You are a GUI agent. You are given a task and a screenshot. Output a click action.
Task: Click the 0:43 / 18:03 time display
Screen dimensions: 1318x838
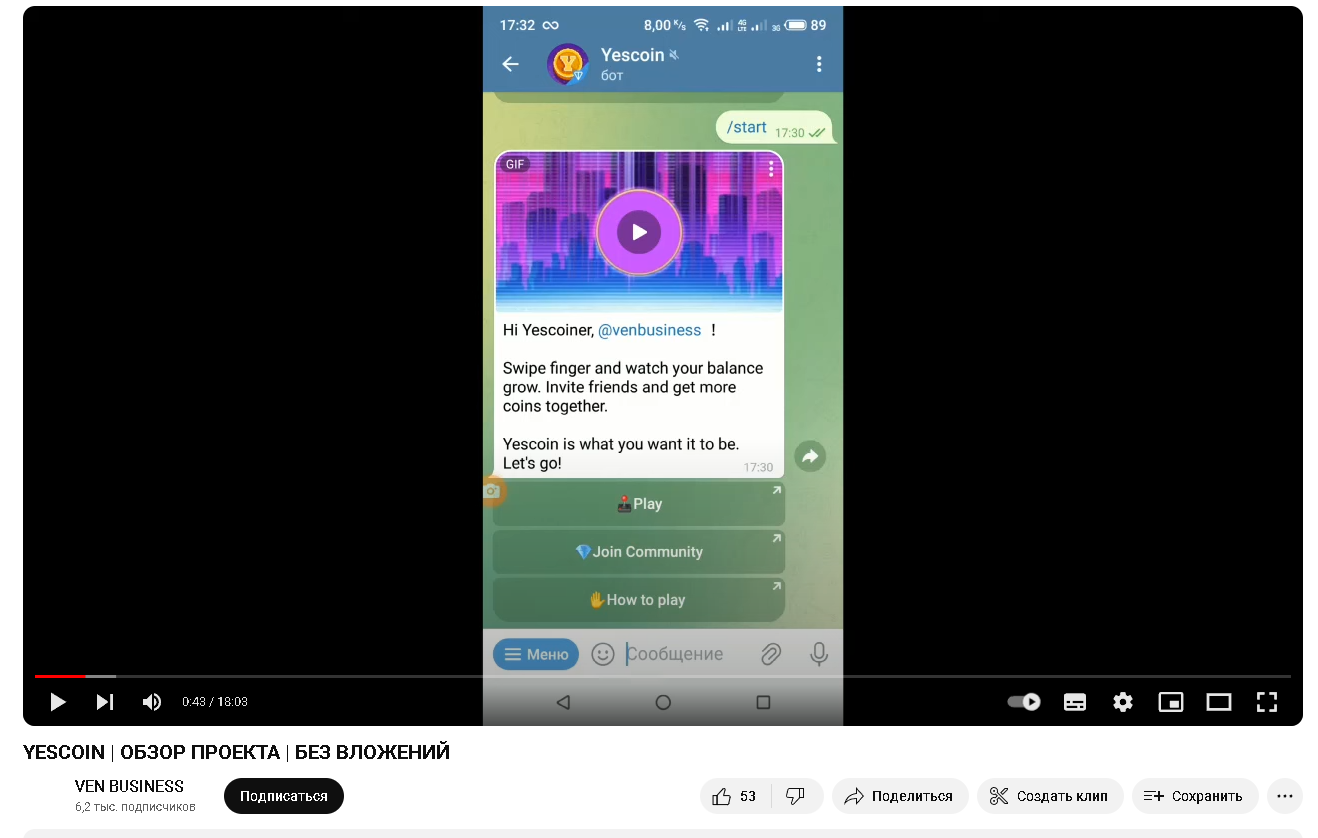tap(215, 702)
